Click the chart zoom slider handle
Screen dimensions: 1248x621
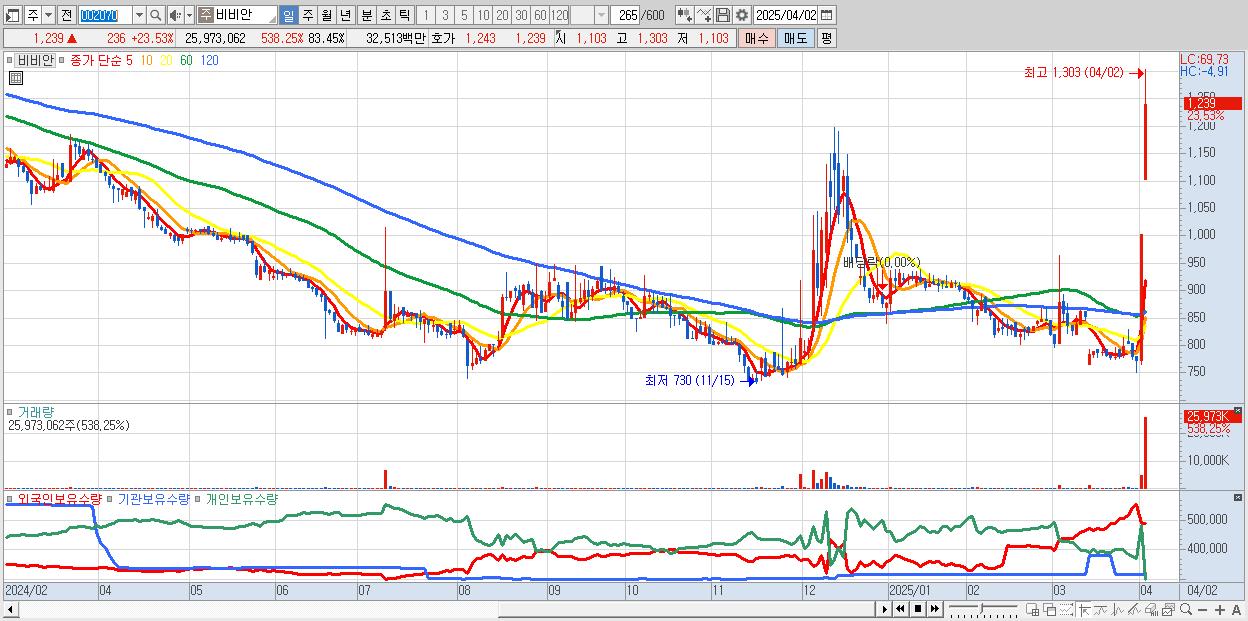point(981,608)
